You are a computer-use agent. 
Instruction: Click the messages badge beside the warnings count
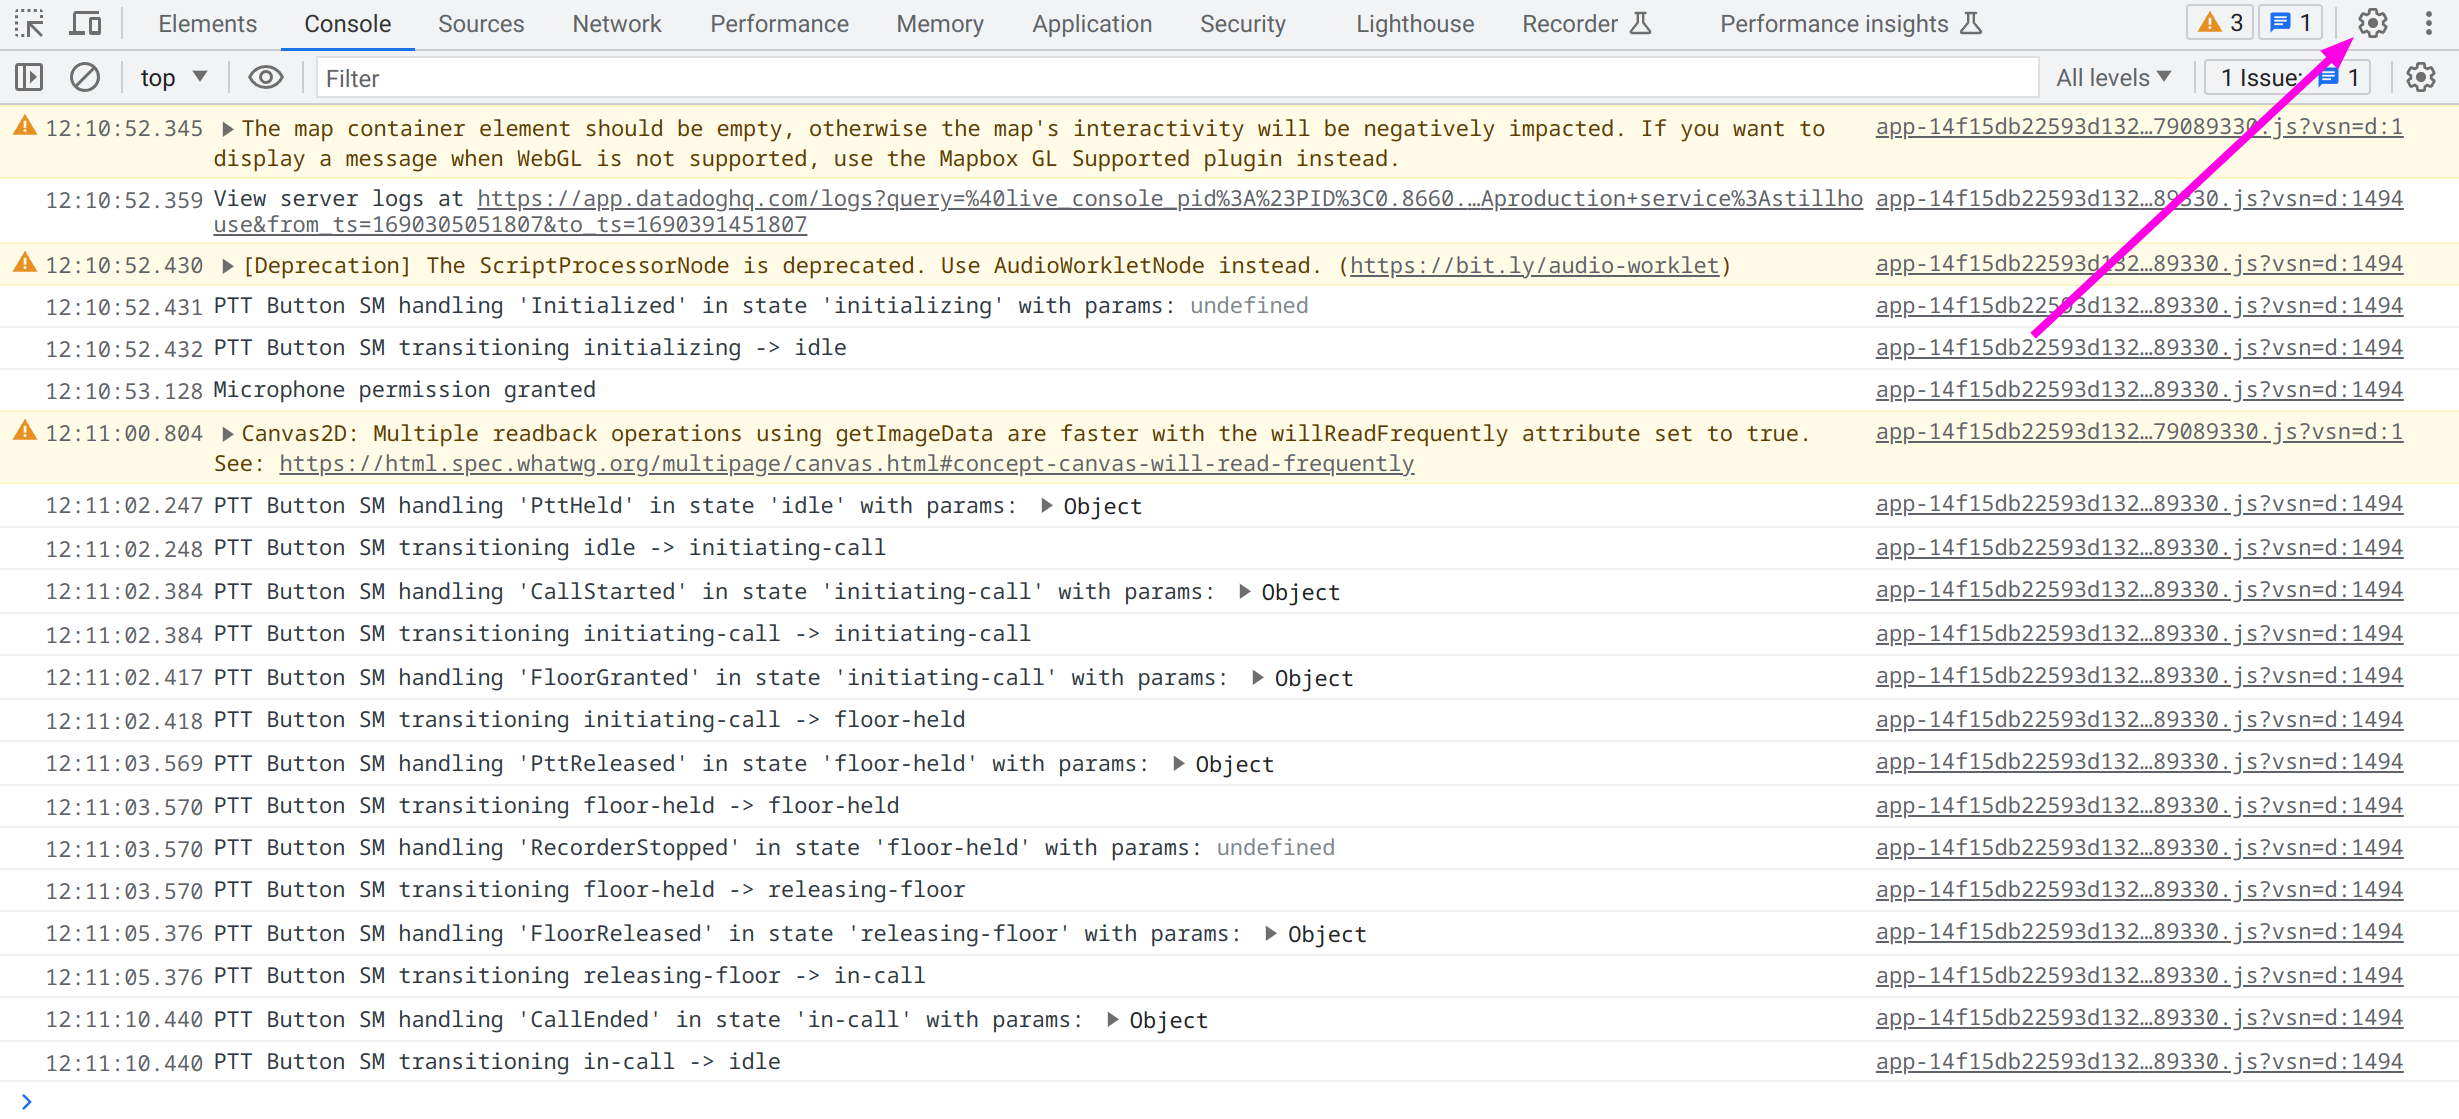click(x=2290, y=23)
